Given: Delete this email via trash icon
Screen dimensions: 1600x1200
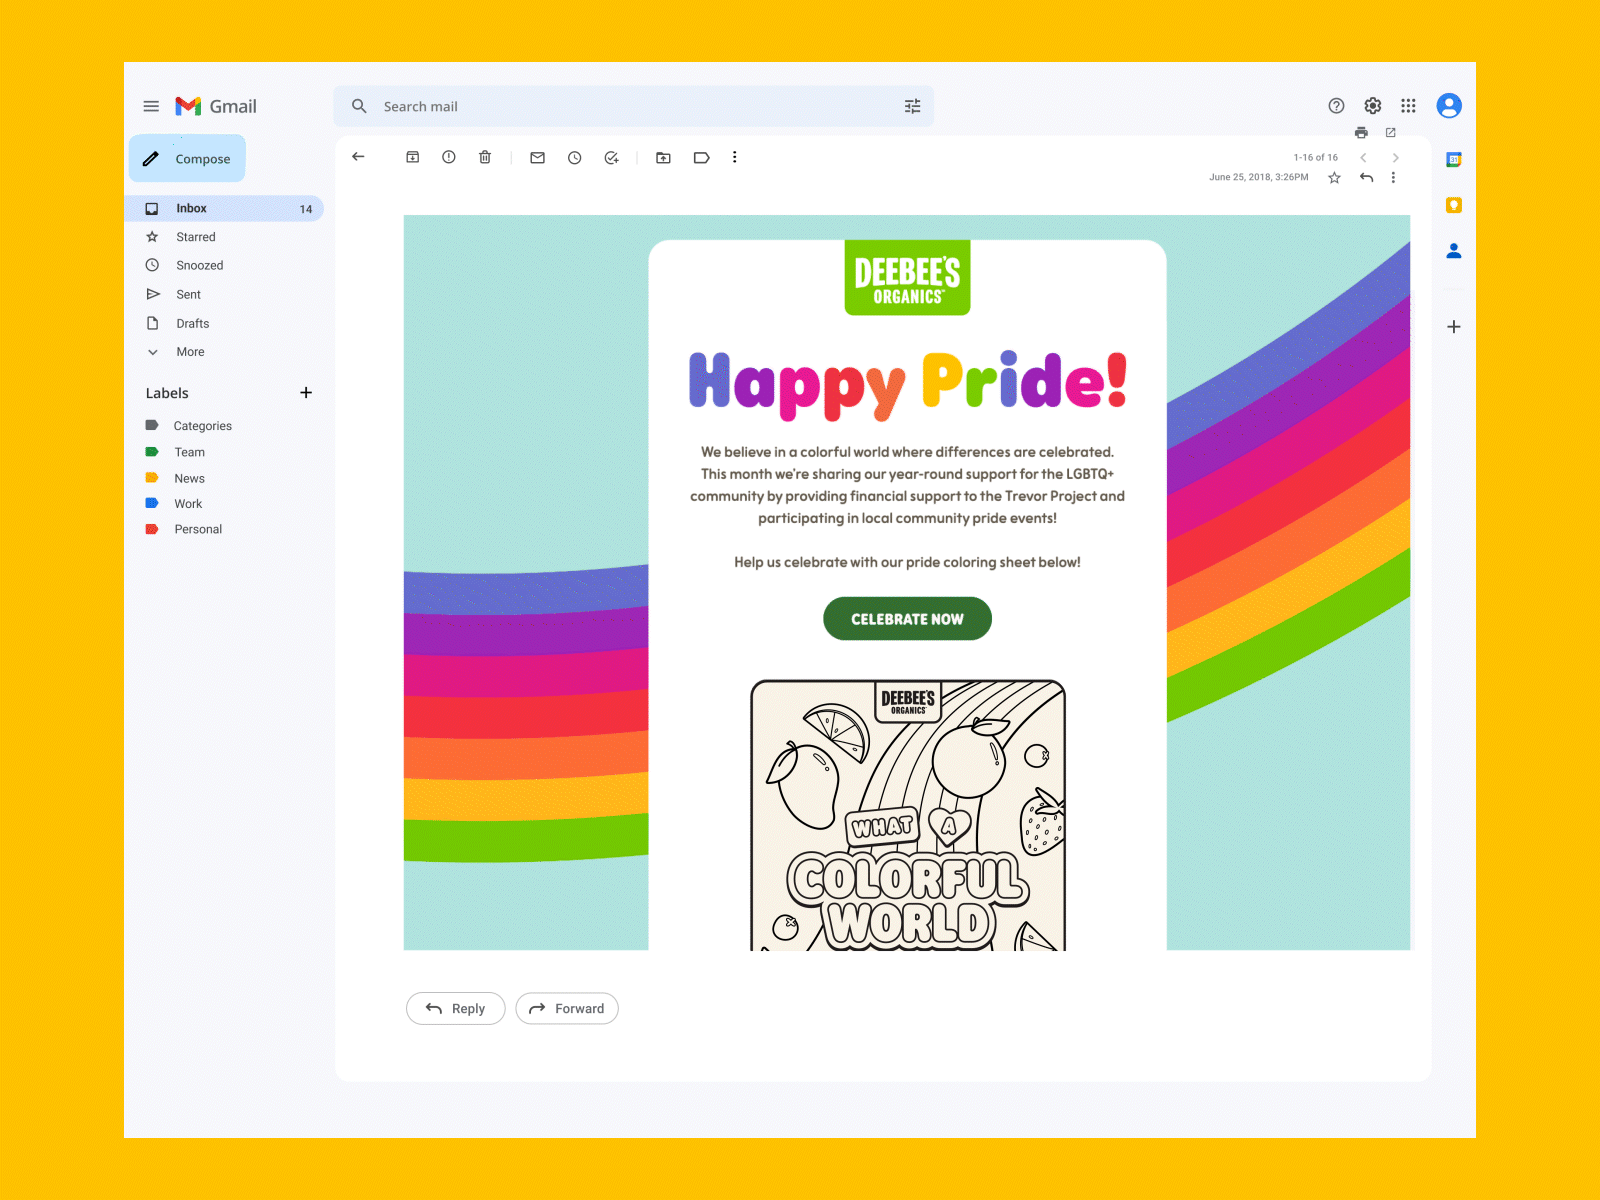Looking at the screenshot, I should pos(485,157).
